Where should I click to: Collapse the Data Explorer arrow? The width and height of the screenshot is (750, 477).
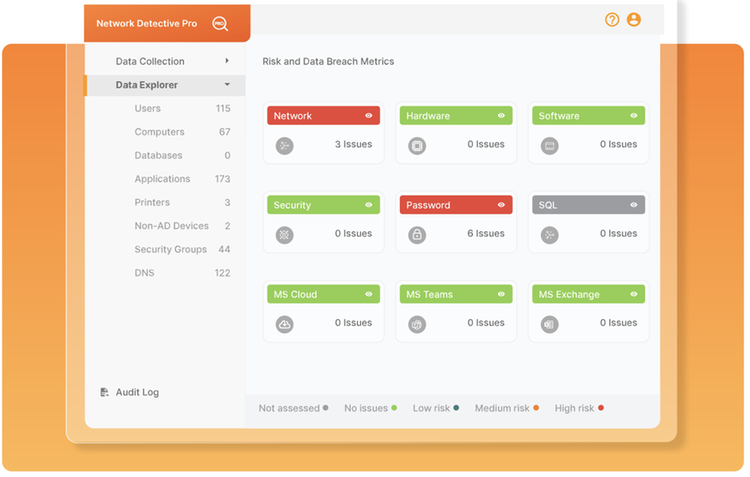pyautogui.click(x=227, y=85)
